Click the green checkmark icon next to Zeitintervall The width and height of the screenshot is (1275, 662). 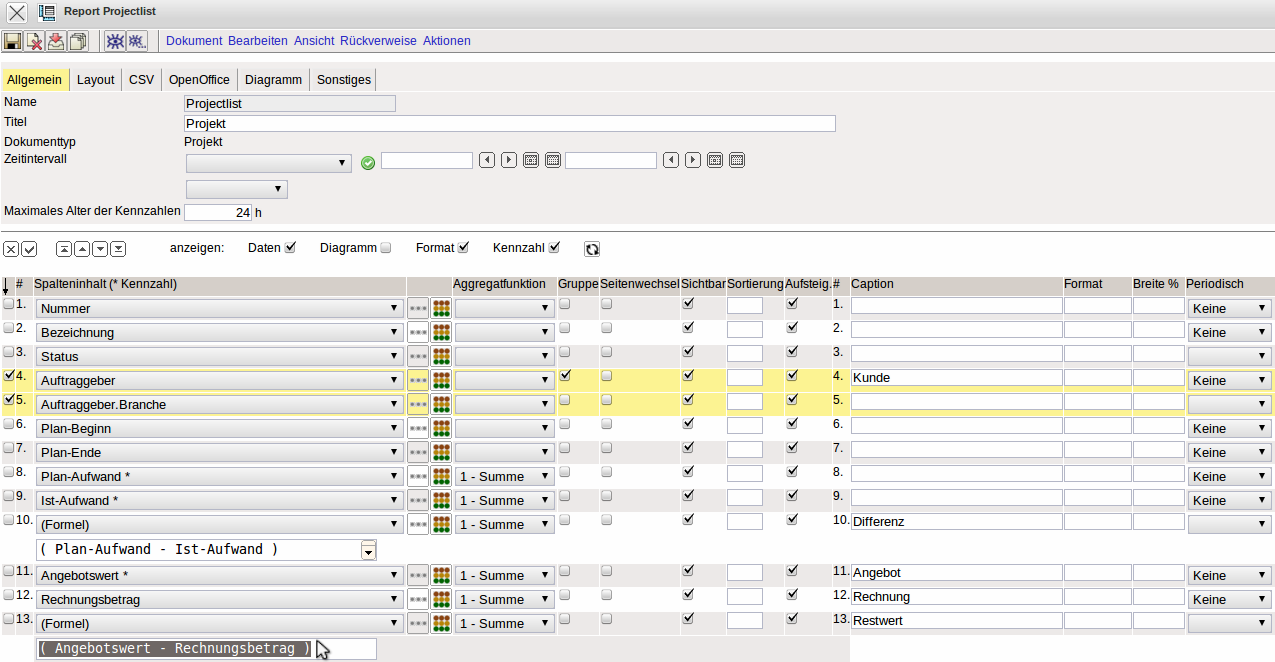tap(368, 162)
